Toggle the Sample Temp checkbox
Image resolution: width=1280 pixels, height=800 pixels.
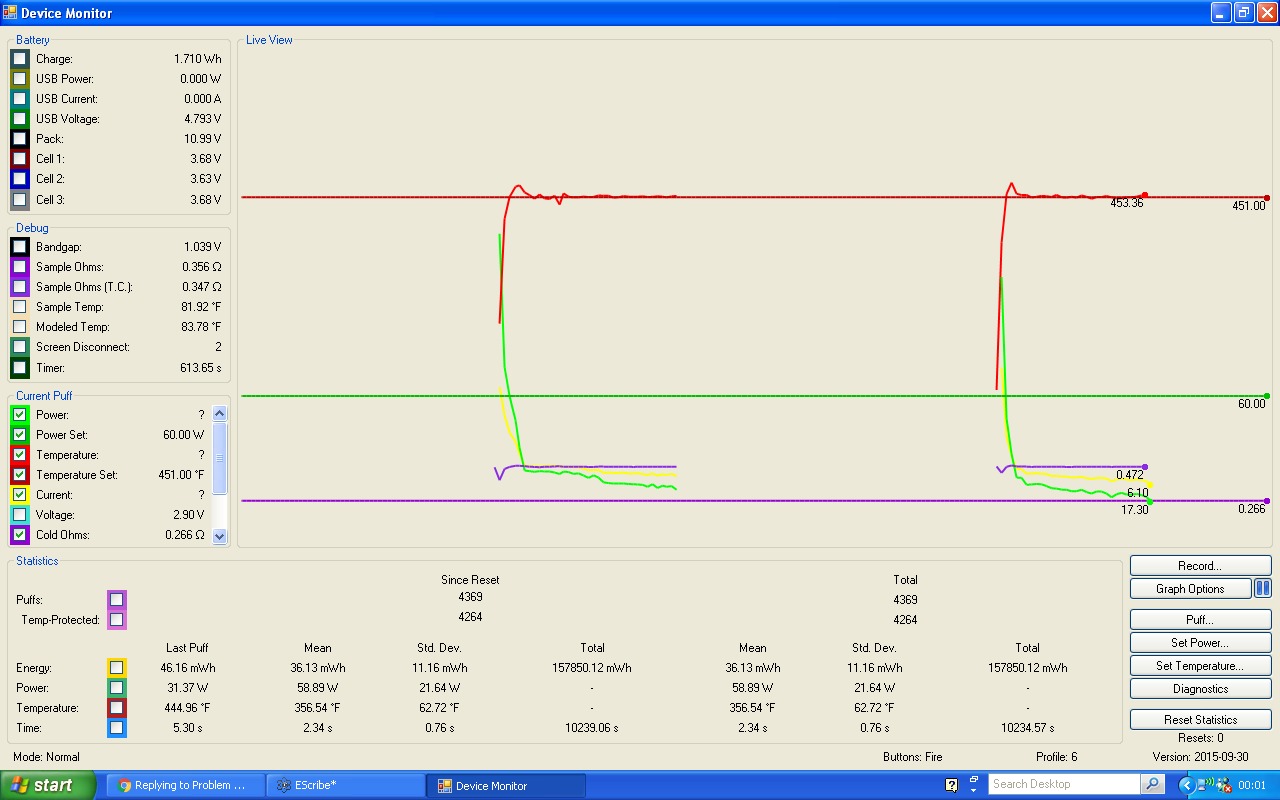pyautogui.click(x=20, y=307)
